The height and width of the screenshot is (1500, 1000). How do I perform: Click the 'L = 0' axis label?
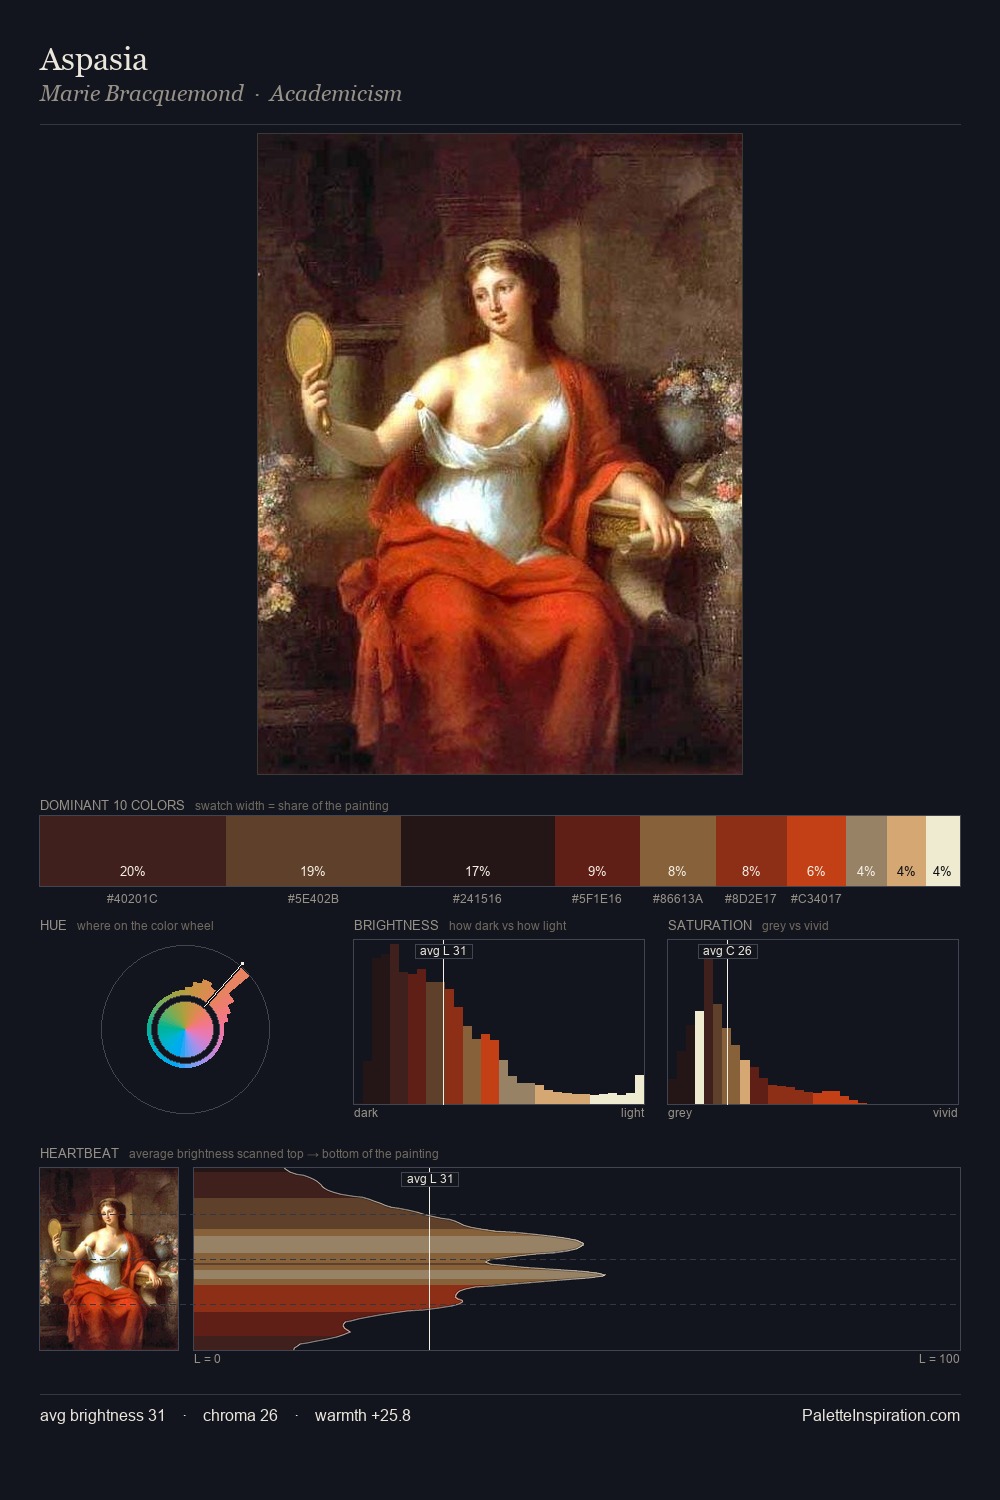[207, 1359]
